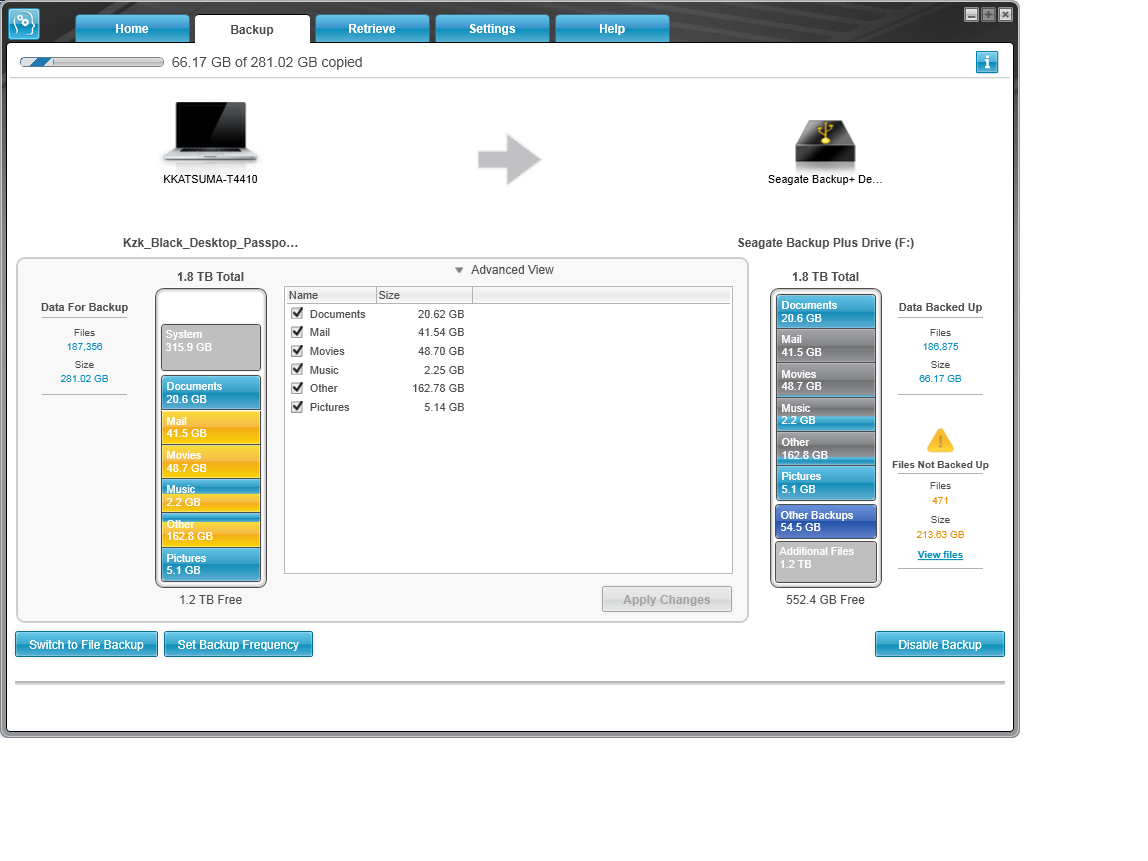Click the 552.4 GB Free label

pos(825,600)
